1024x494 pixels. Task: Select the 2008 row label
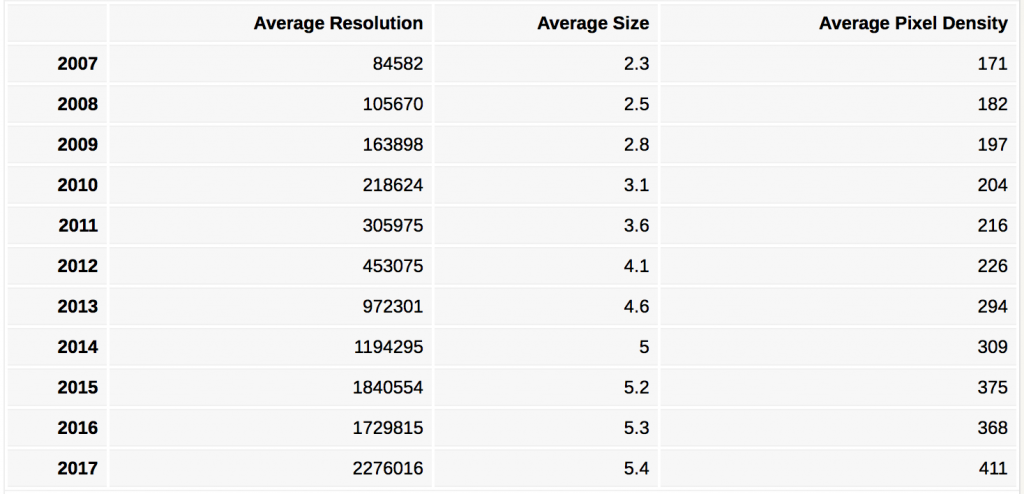click(78, 104)
